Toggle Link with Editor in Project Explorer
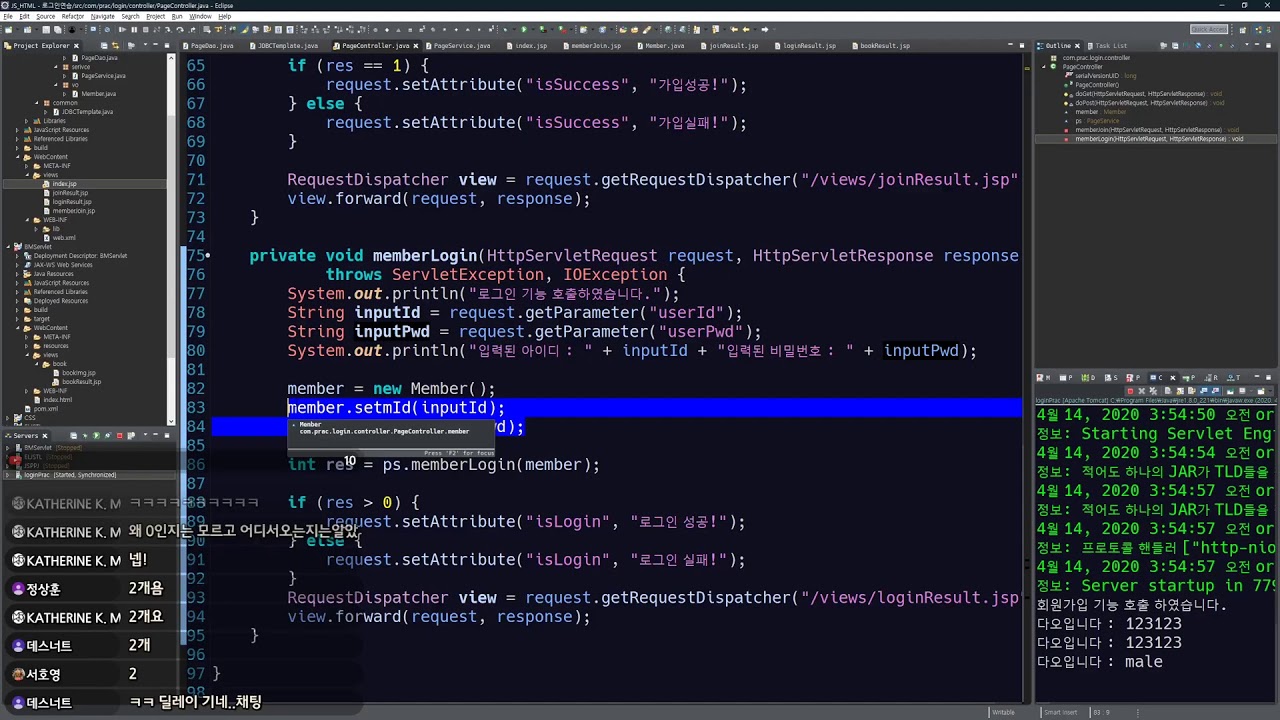The height and width of the screenshot is (720, 1280). coord(116,46)
